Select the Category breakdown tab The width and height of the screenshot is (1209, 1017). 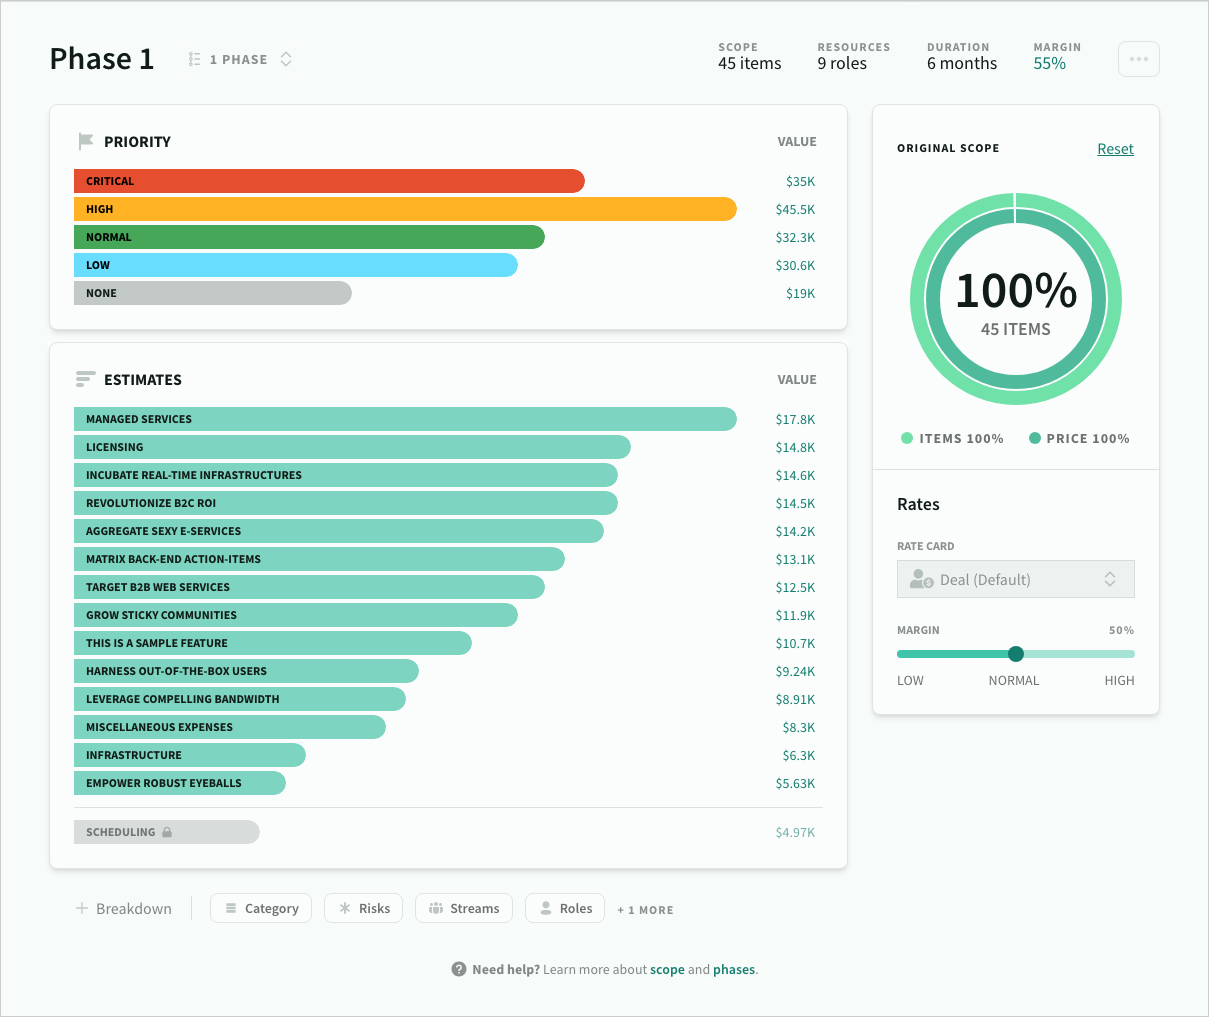(x=261, y=909)
